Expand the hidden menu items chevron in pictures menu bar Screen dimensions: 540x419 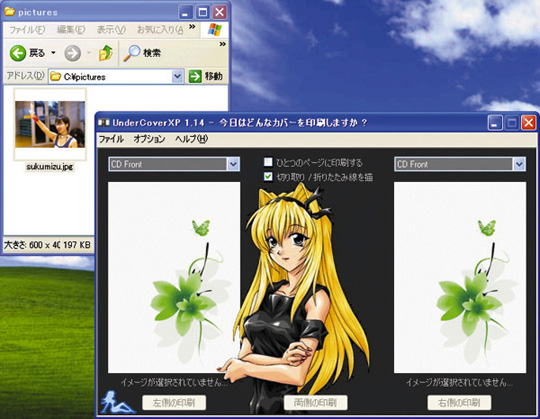(192, 27)
